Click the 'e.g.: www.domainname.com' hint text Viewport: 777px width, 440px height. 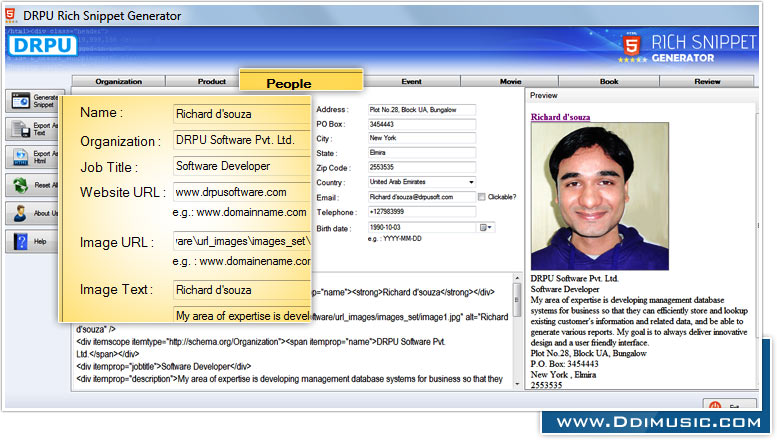pyautogui.click(x=239, y=213)
